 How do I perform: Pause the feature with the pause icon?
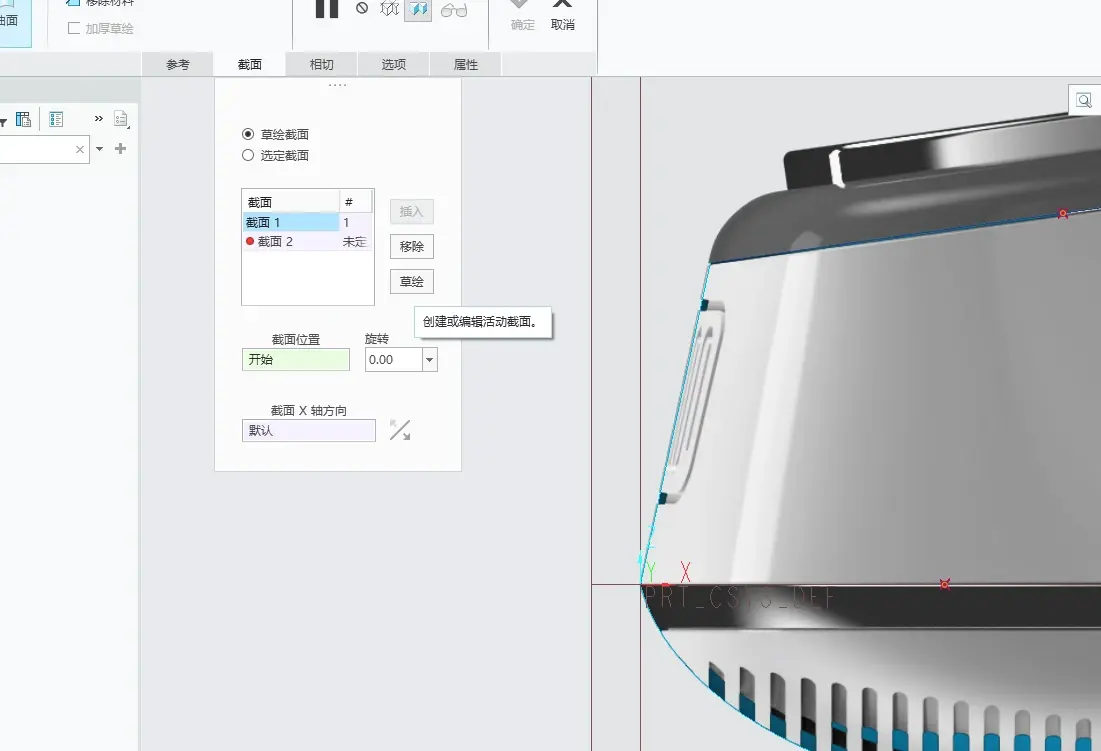pyautogui.click(x=327, y=8)
